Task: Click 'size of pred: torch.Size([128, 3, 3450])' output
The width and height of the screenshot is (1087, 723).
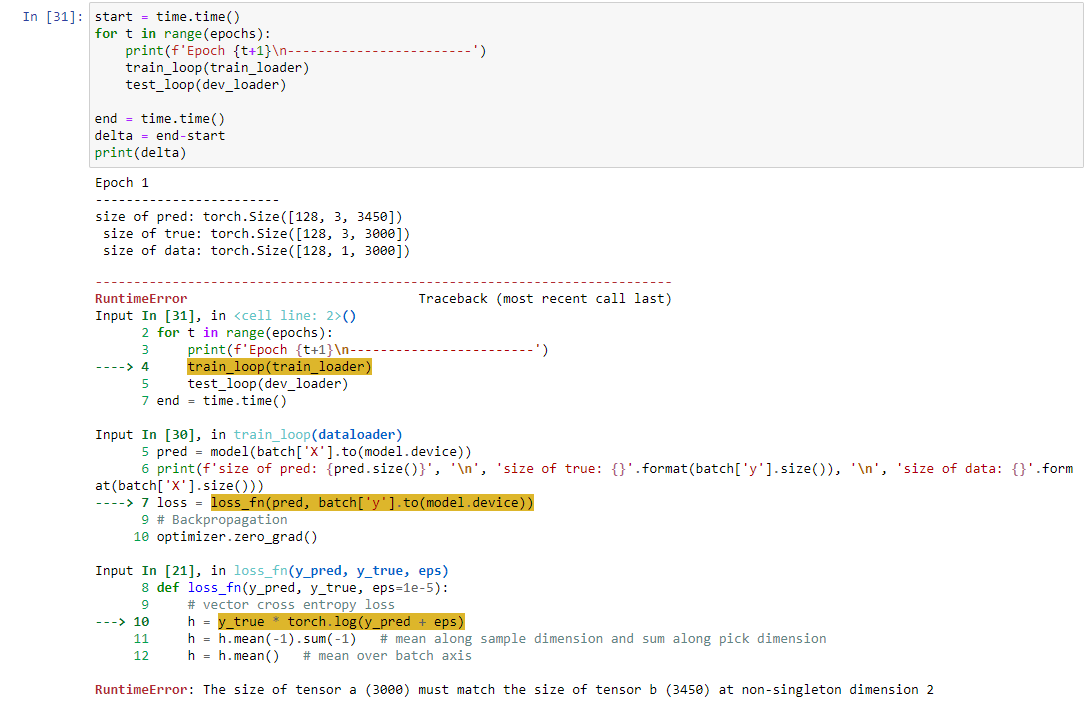Action: click(x=248, y=217)
